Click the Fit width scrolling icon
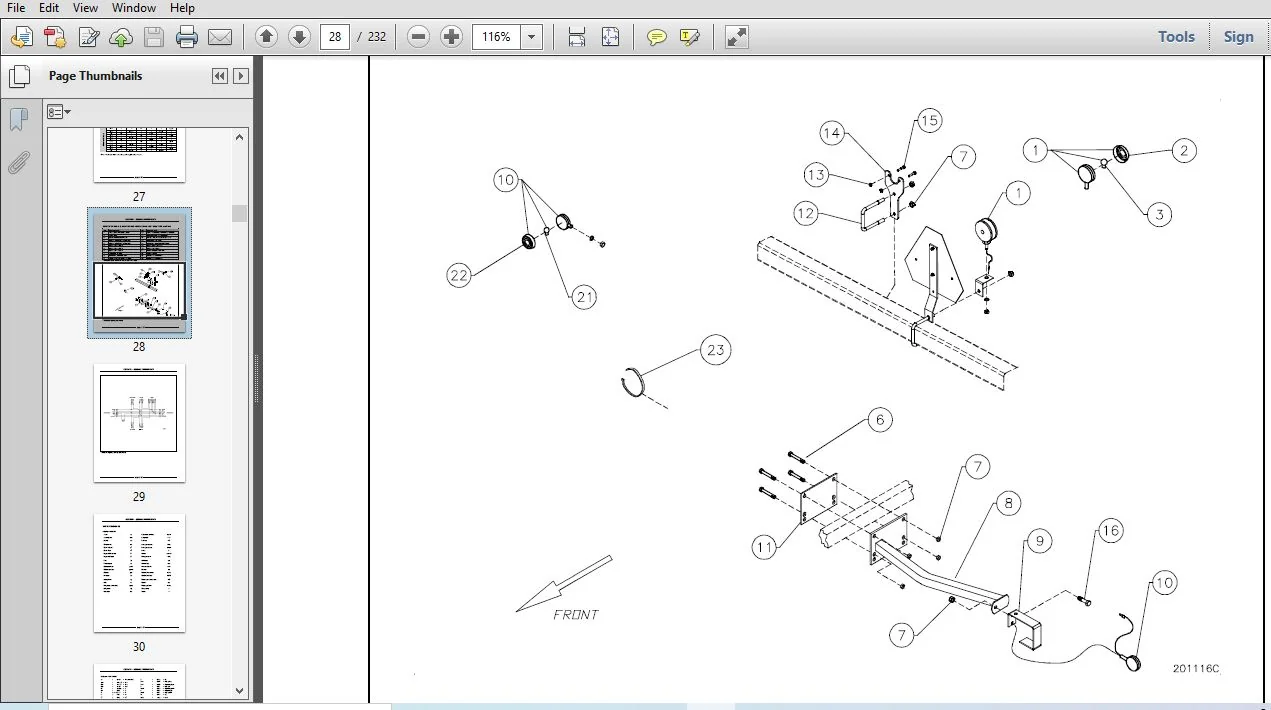Image resolution: width=1271 pixels, height=710 pixels. pyautogui.click(x=577, y=37)
